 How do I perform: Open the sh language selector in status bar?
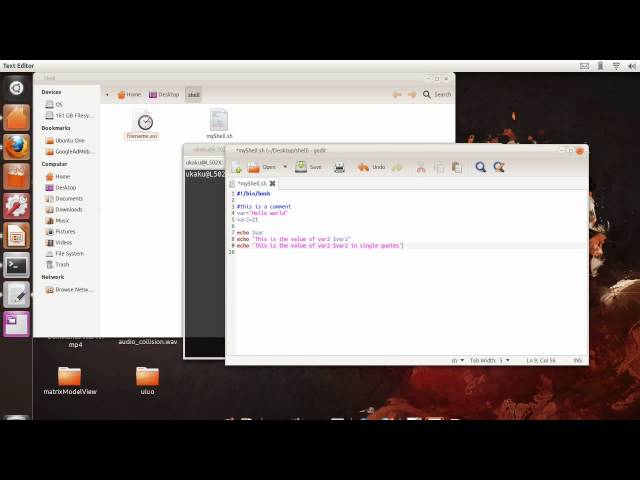[x=458, y=360]
